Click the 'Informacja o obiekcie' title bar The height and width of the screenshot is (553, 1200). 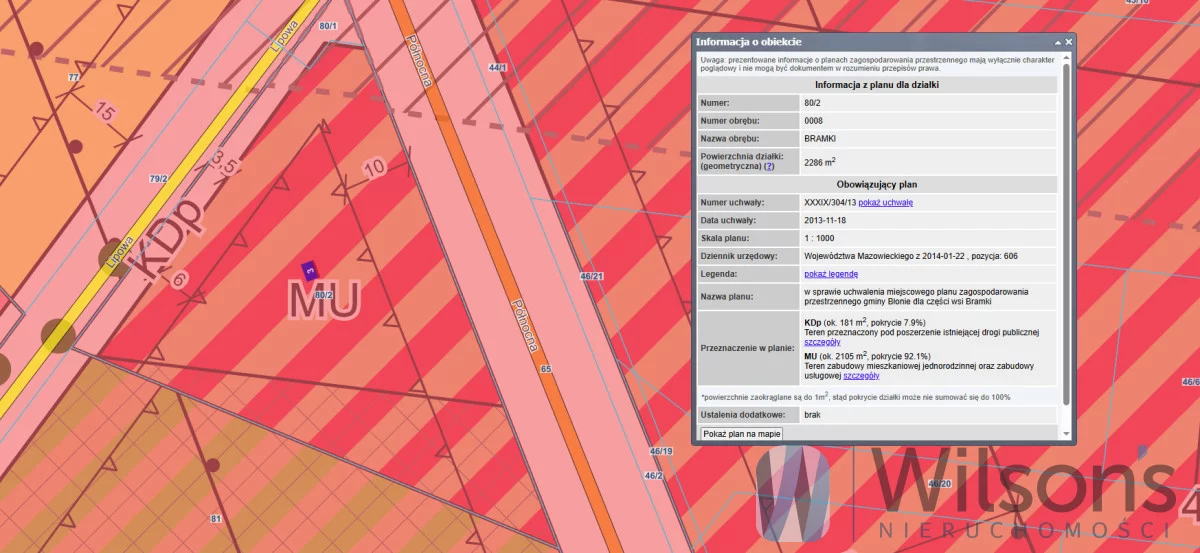tap(884, 42)
